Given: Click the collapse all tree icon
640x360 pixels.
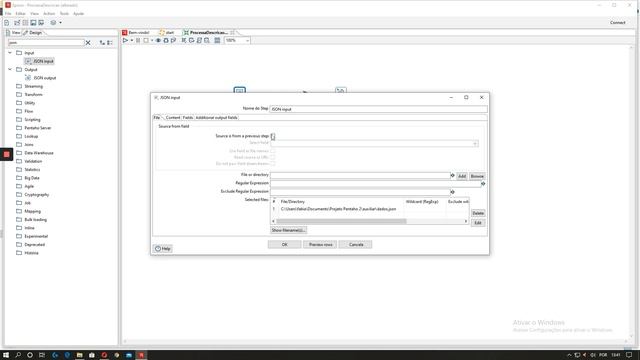Looking at the screenshot, I should pos(110,42).
